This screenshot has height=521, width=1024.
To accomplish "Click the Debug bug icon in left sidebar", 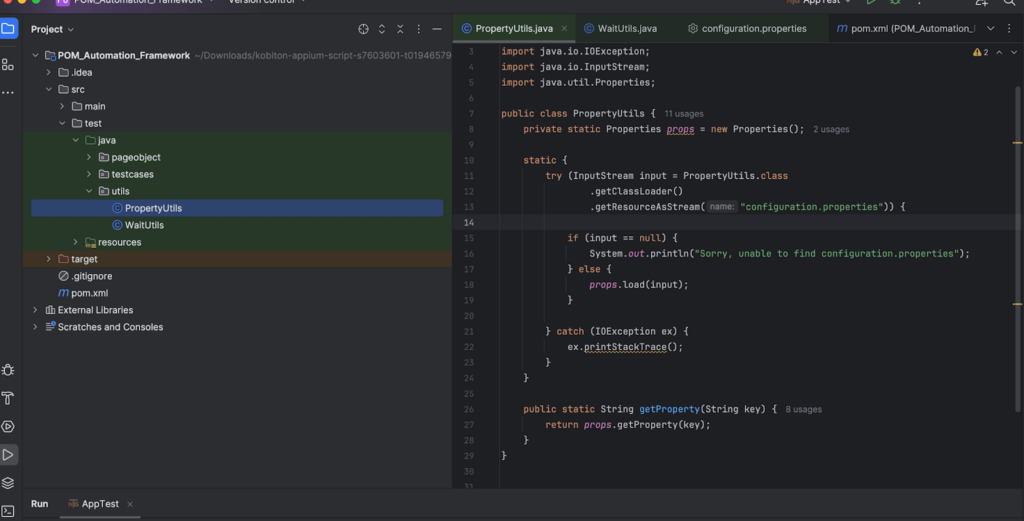I will click(x=8, y=370).
